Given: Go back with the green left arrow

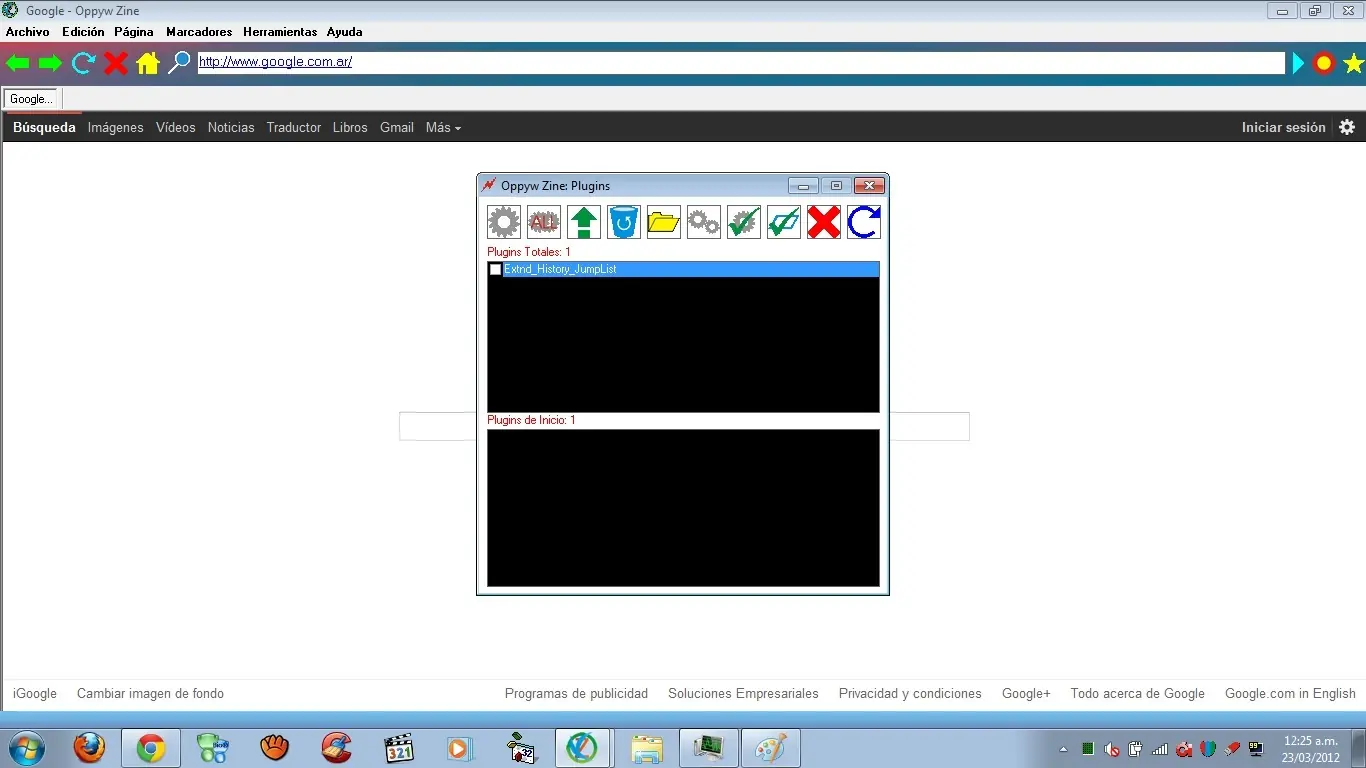Looking at the screenshot, I should (x=18, y=64).
